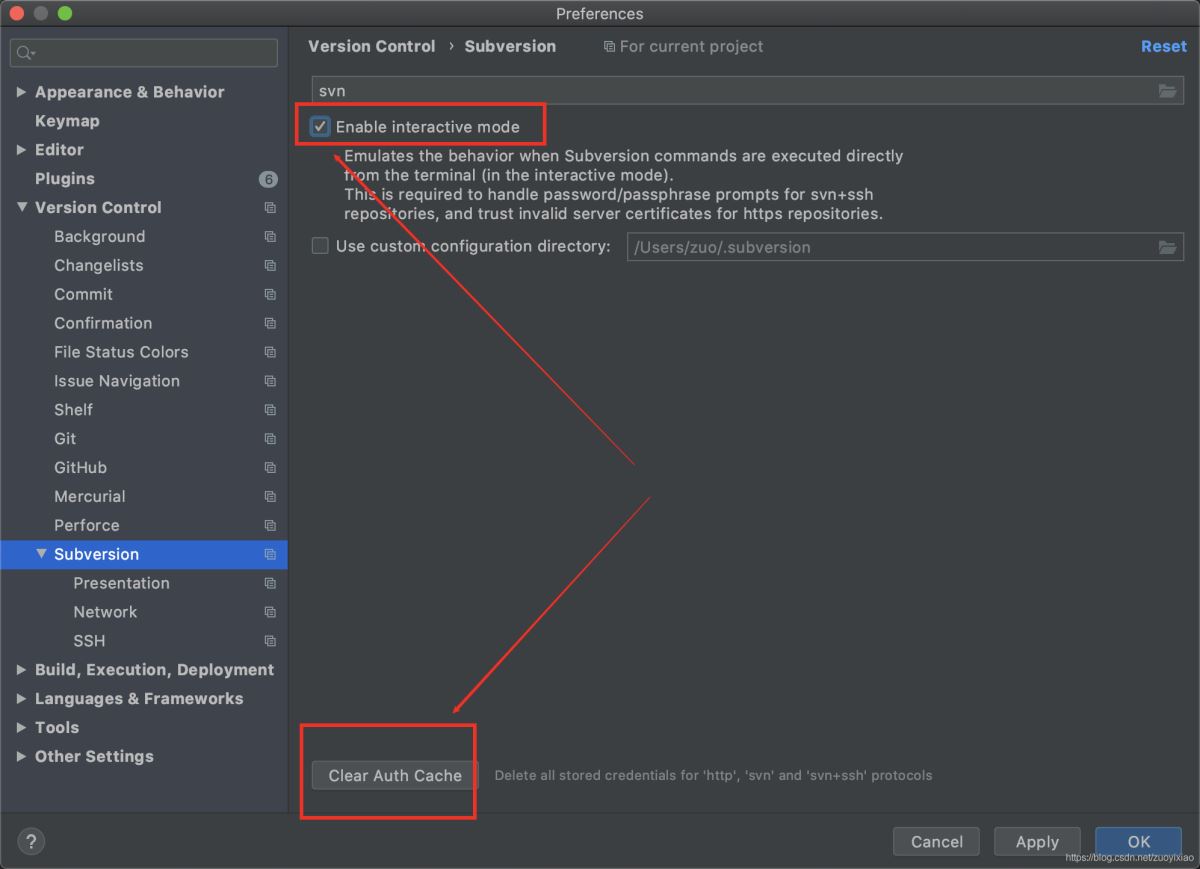
Task: Click the project-level icon beside Git
Action: click(270, 439)
